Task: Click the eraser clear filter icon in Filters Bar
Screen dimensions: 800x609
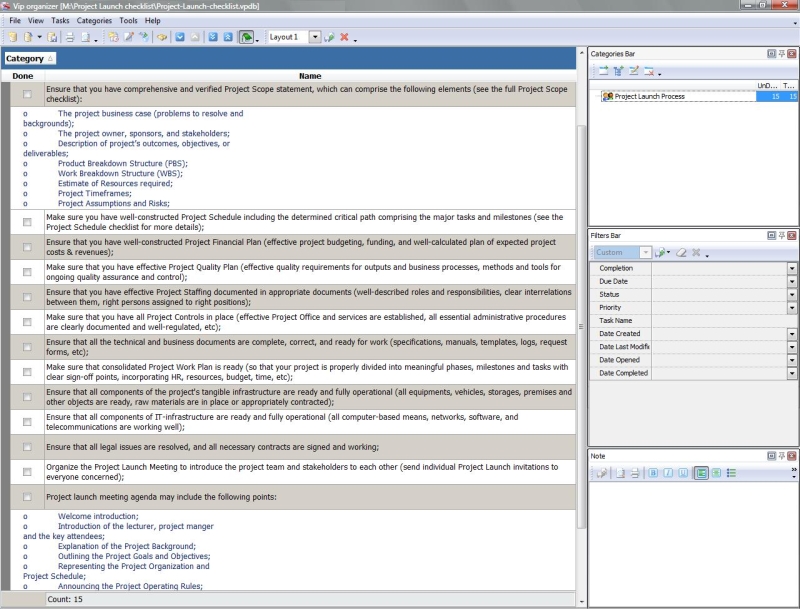Action: (x=681, y=253)
